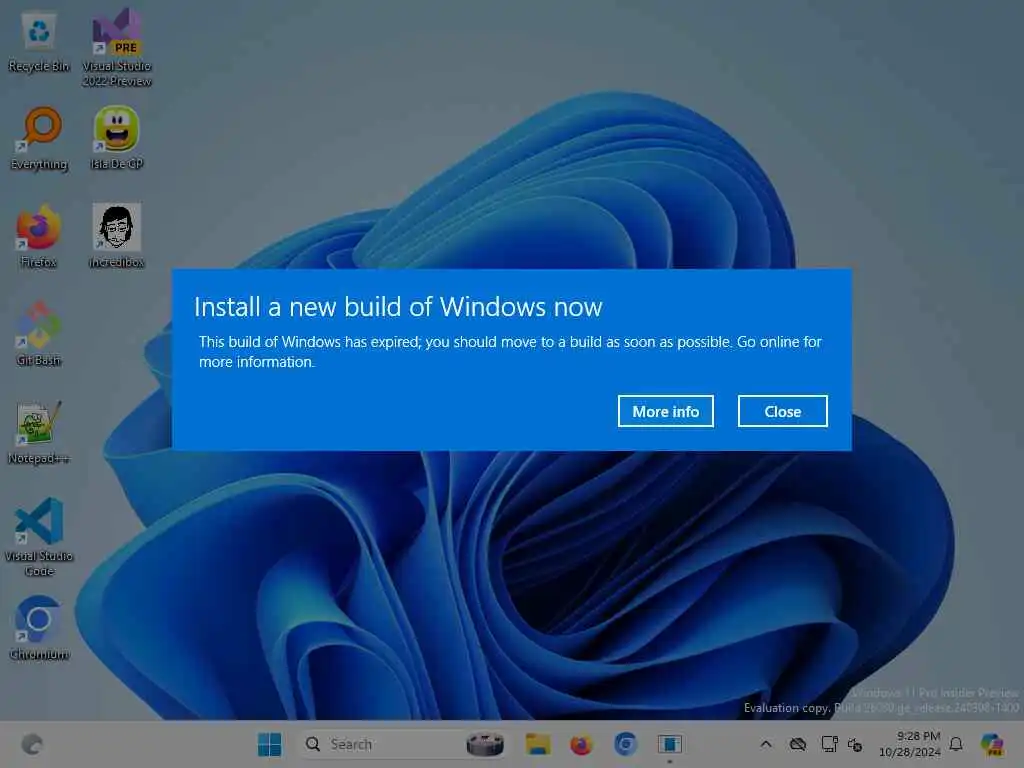This screenshot has height=768, width=1024.
Task: Click the taskbar Search box
Action: [x=403, y=744]
